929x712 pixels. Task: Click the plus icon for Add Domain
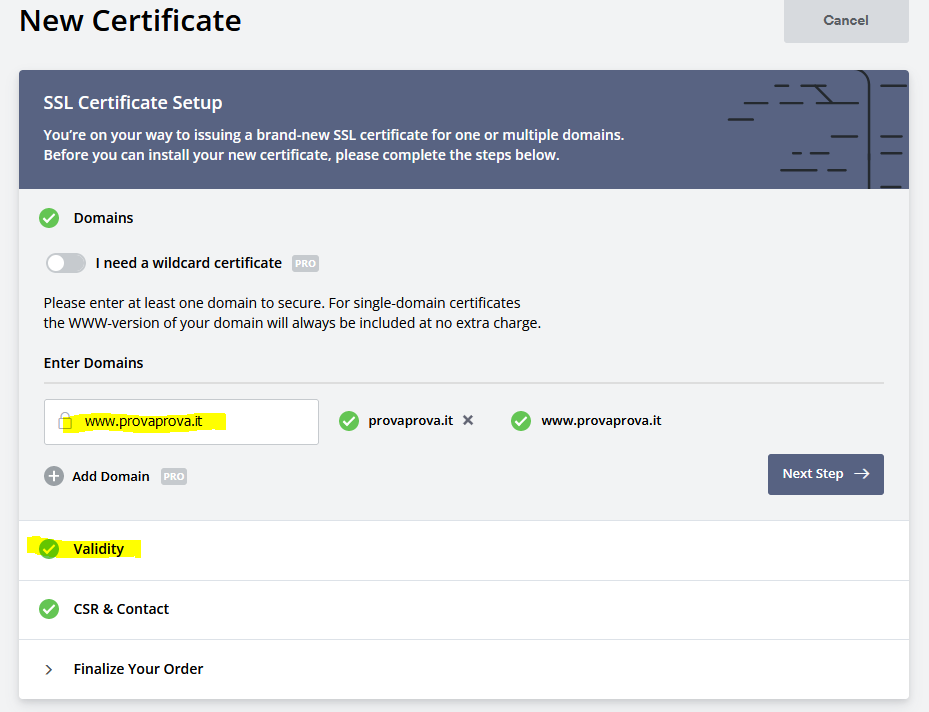click(54, 476)
